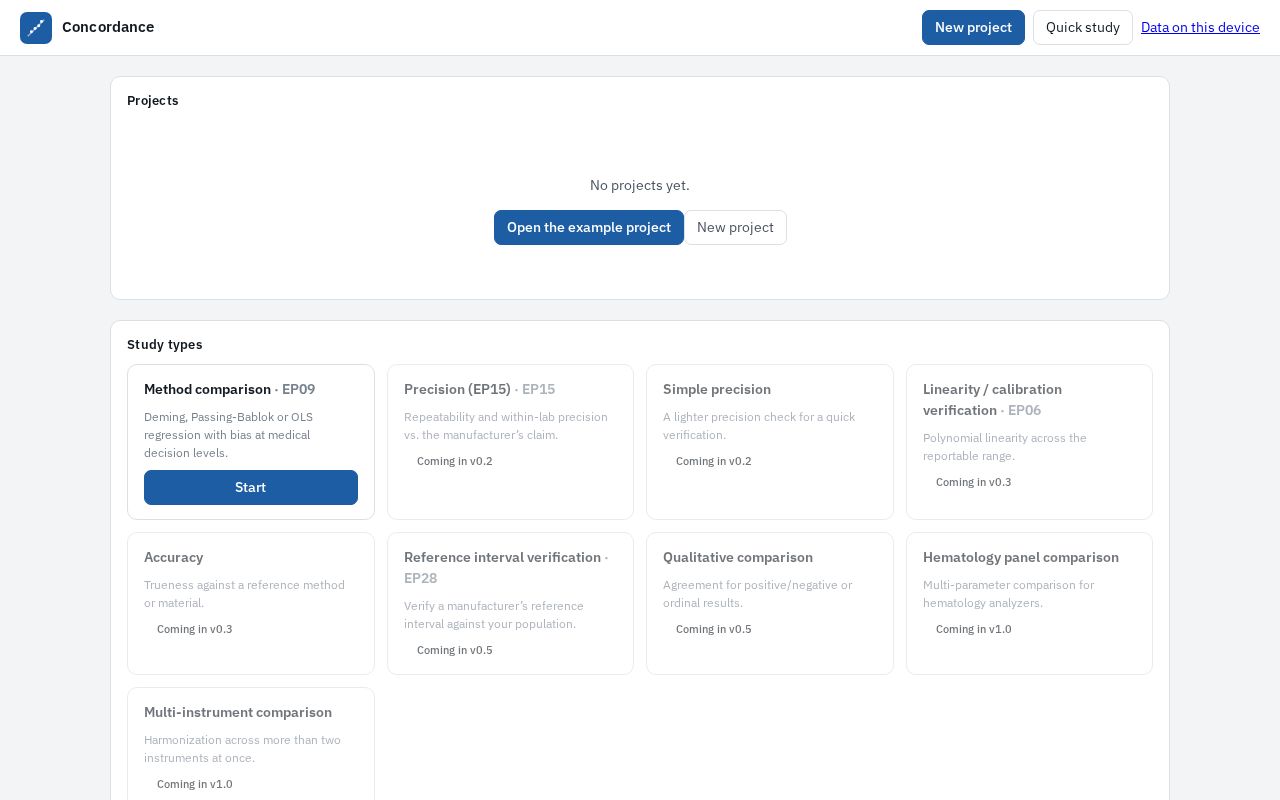
Task: Start the Method comparison study
Action: (x=251, y=487)
